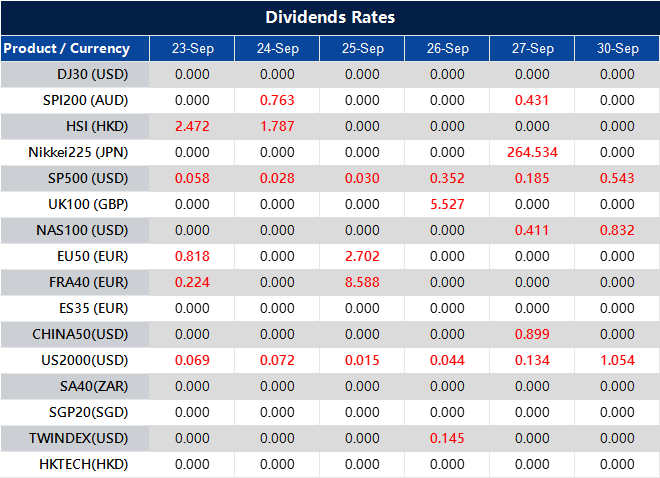Image resolution: width=660 pixels, height=478 pixels.
Task: Click the 5.527 value for UK100
Action: [x=447, y=204]
